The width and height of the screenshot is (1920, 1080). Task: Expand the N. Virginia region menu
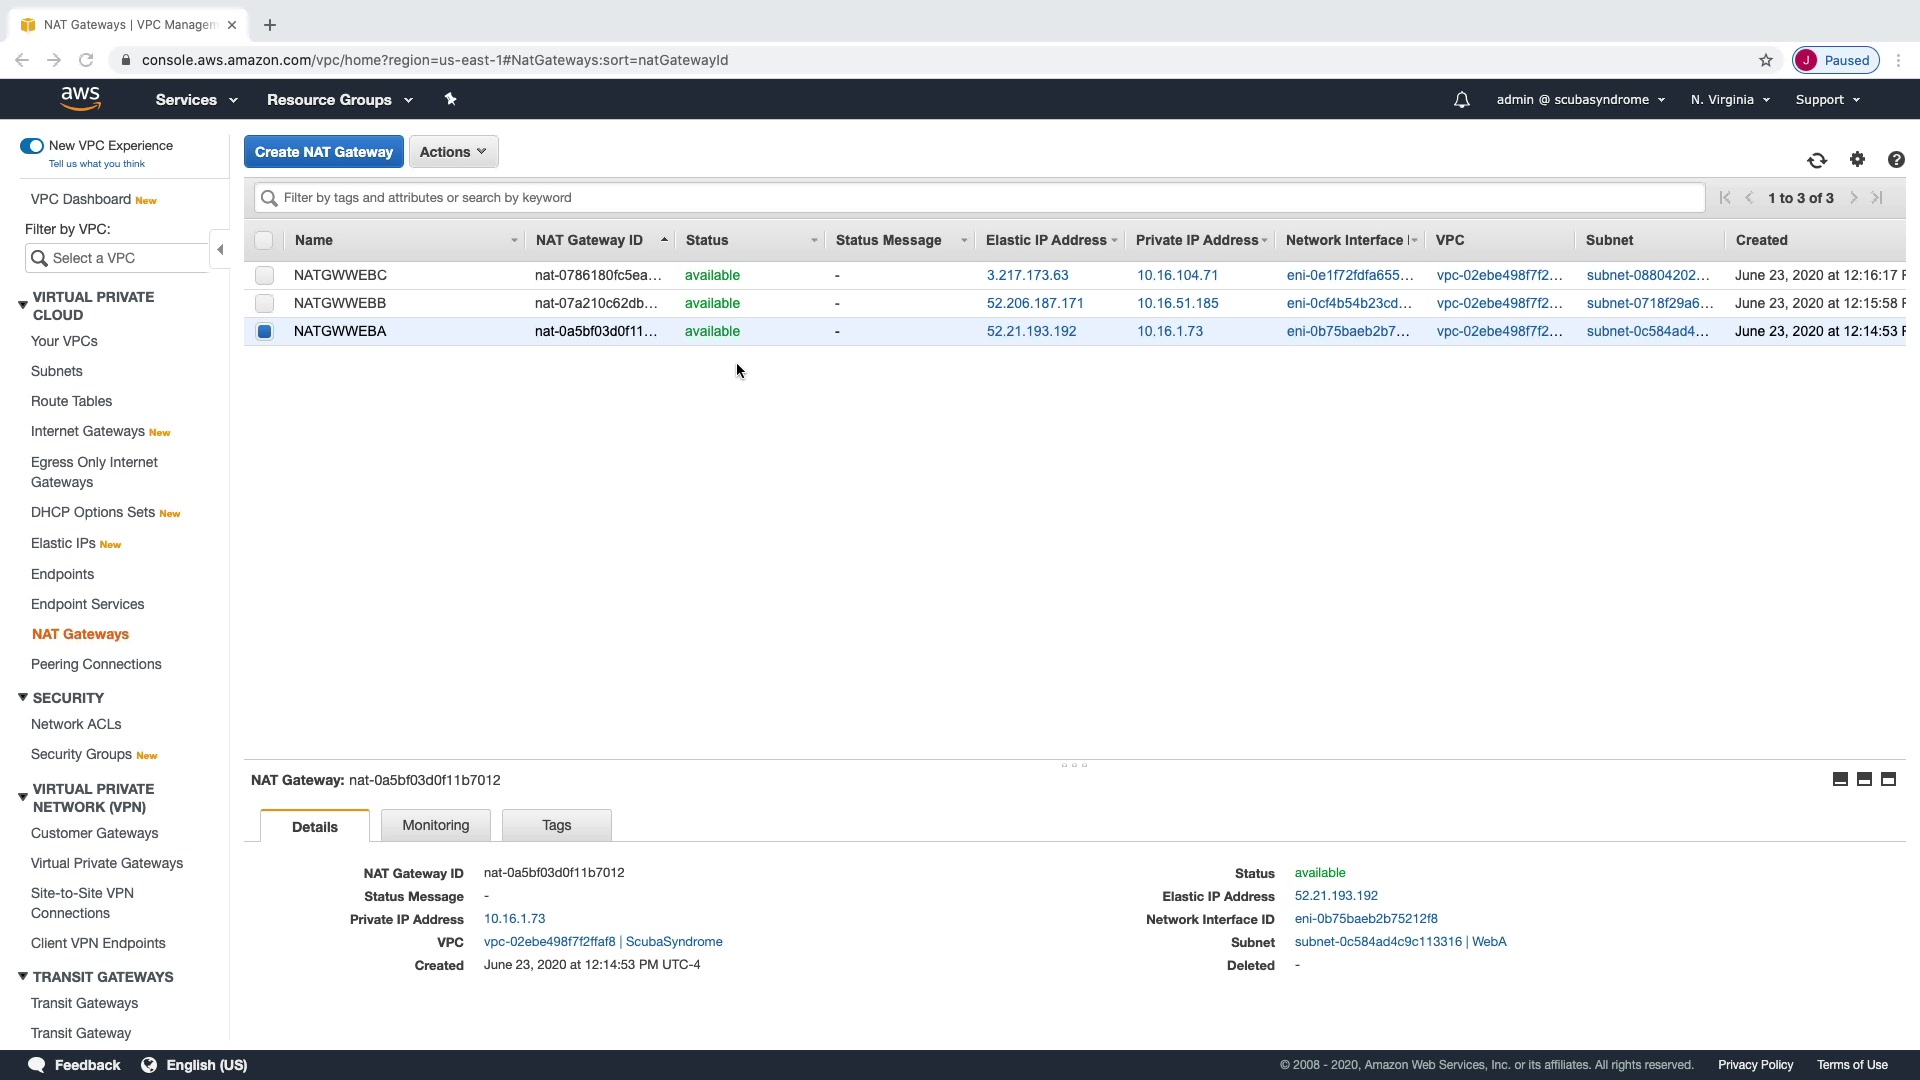pyautogui.click(x=1730, y=100)
